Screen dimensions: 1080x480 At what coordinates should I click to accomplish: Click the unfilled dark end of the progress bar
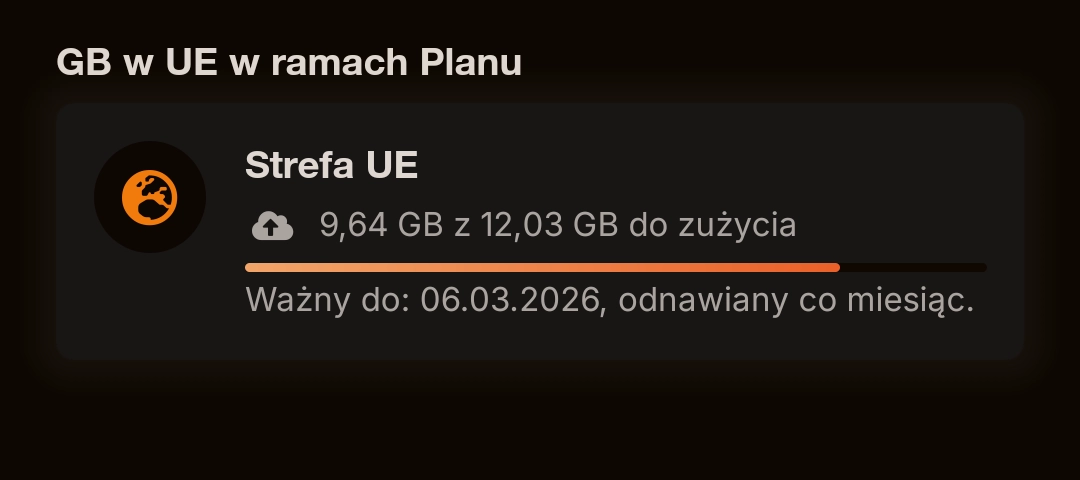912,267
